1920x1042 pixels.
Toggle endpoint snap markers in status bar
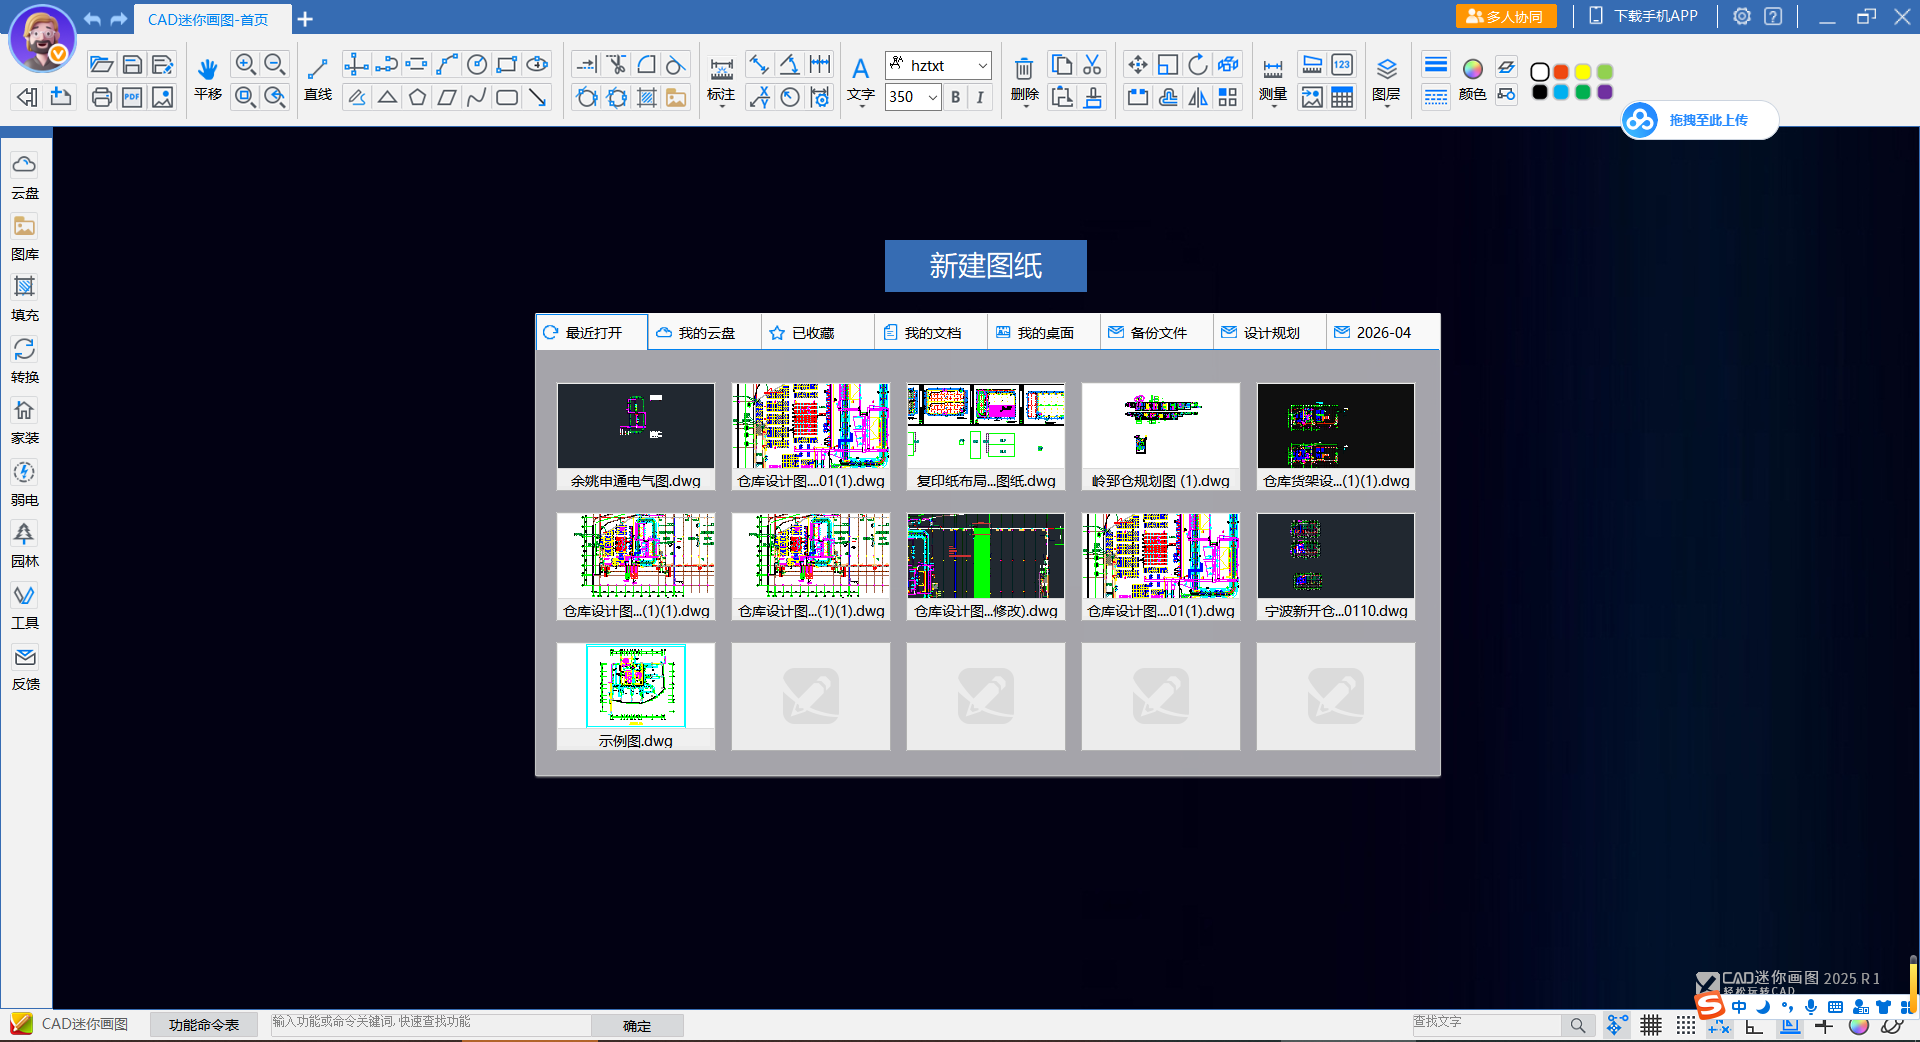(x=1616, y=1025)
